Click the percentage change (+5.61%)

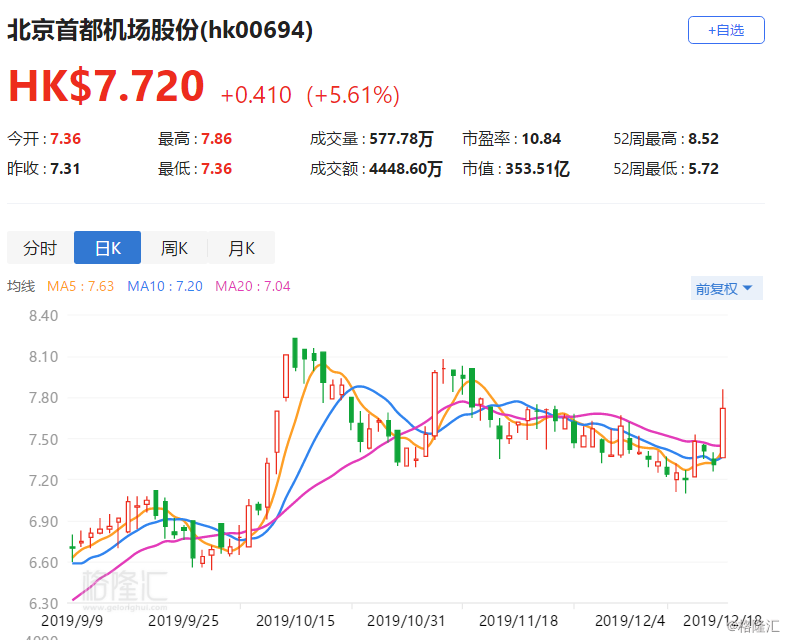pyautogui.click(x=353, y=95)
